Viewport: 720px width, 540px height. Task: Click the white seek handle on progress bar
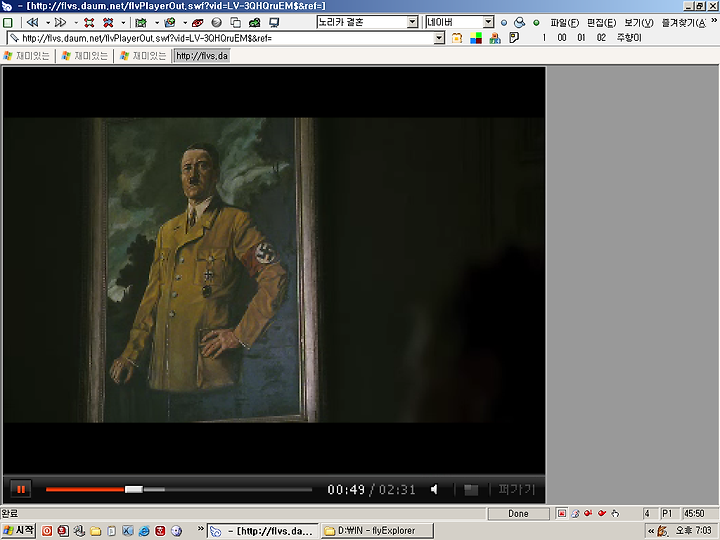pyautogui.click(x=134, y=489)
